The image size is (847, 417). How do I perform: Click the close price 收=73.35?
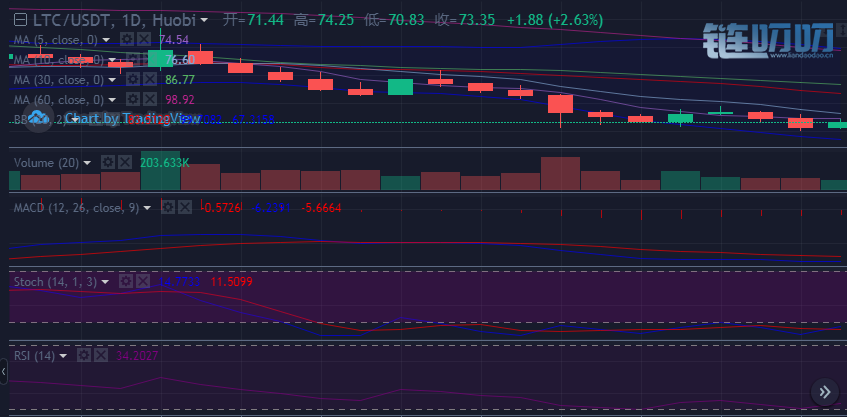pyautogui.click(x=465, y=21)
